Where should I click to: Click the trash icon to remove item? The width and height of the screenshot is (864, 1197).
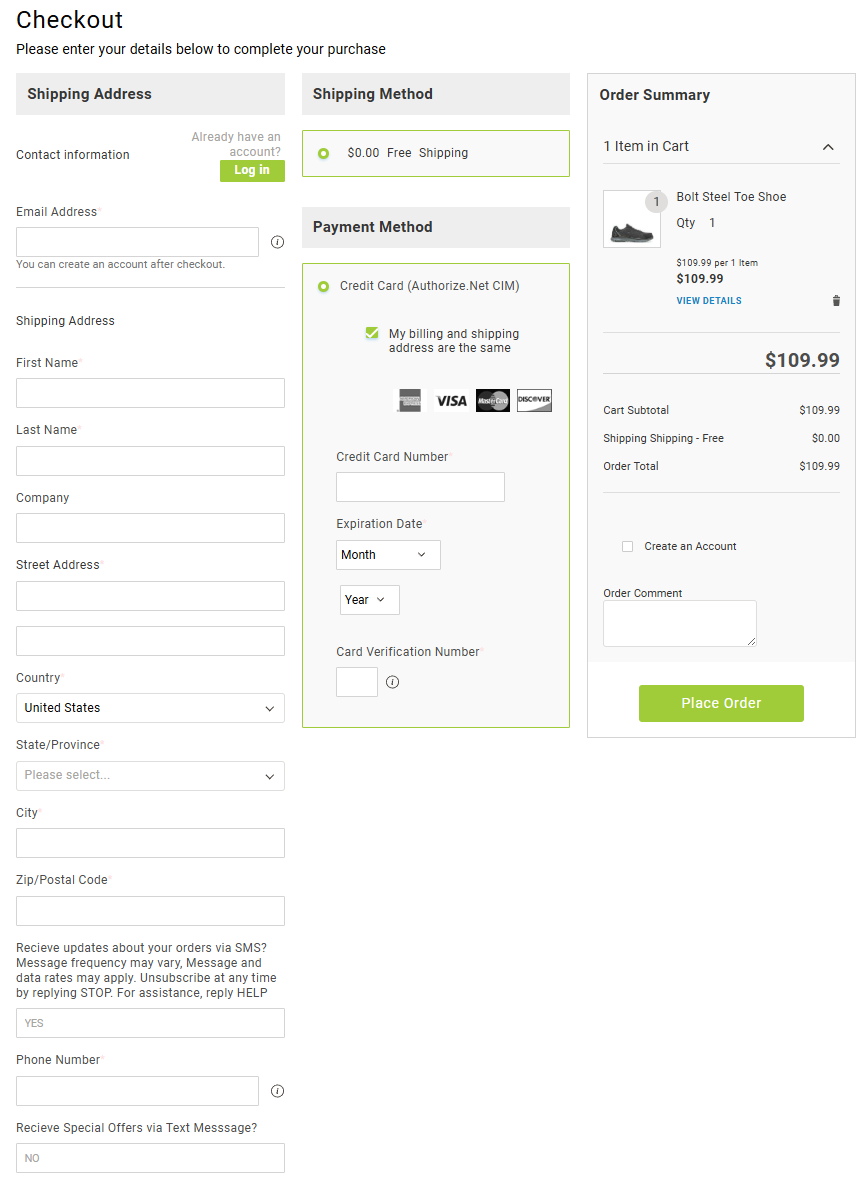tap(836, 301)
